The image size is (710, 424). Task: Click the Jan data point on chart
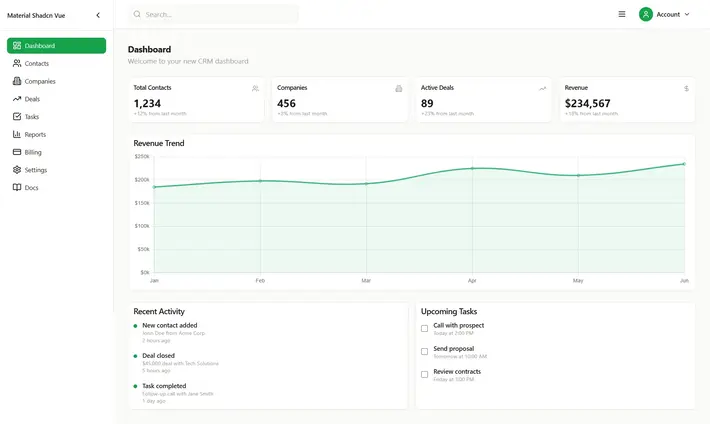pyautogui.click(x=154, y=187)
